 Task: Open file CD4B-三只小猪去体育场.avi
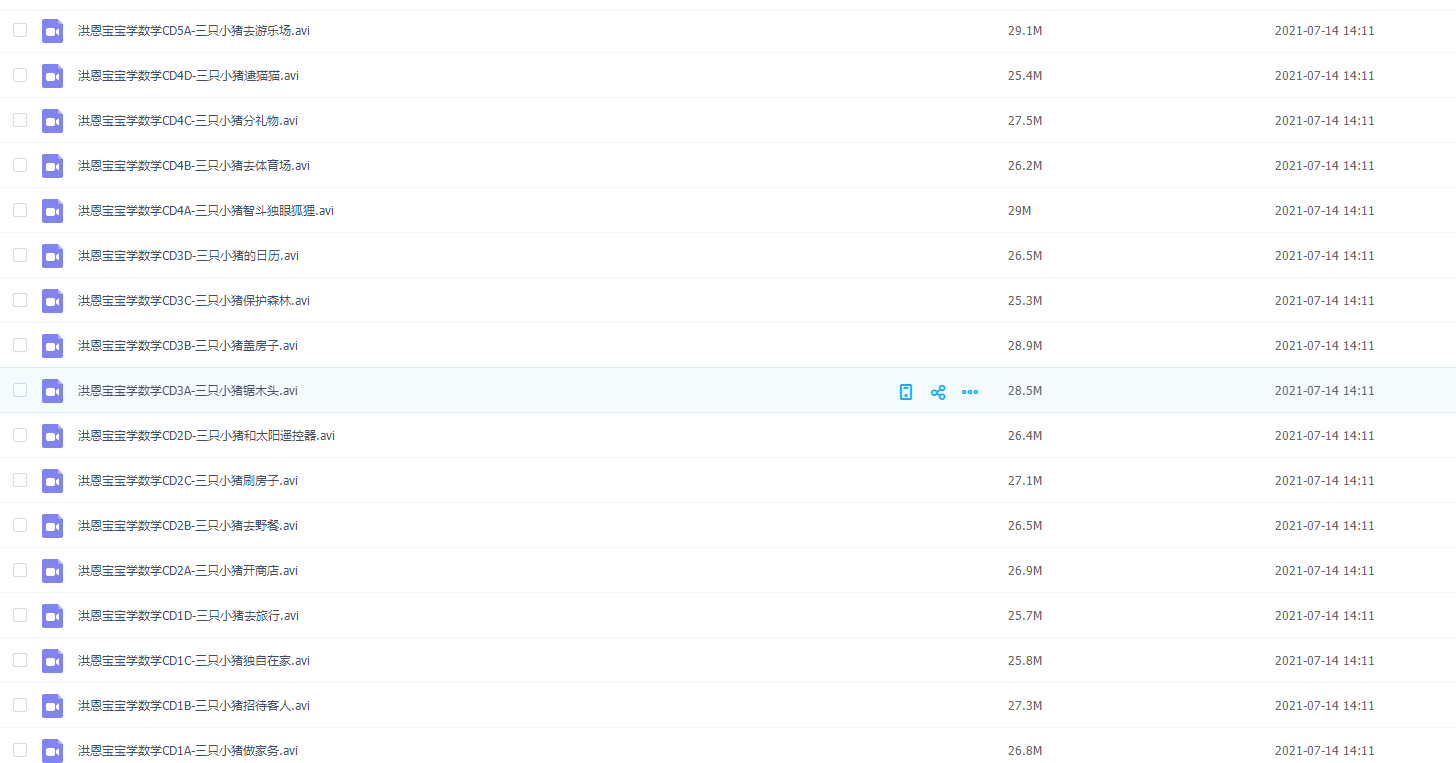[194, 166]
